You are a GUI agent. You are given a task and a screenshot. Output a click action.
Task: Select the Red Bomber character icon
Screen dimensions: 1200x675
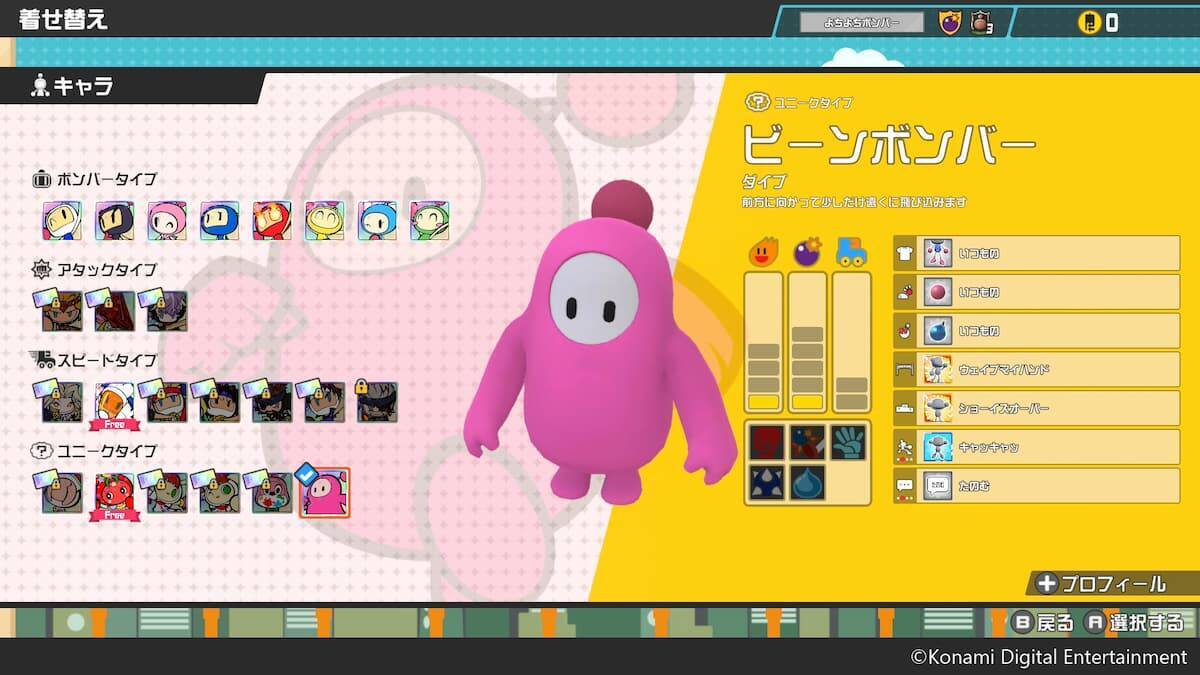pos(272,220)
